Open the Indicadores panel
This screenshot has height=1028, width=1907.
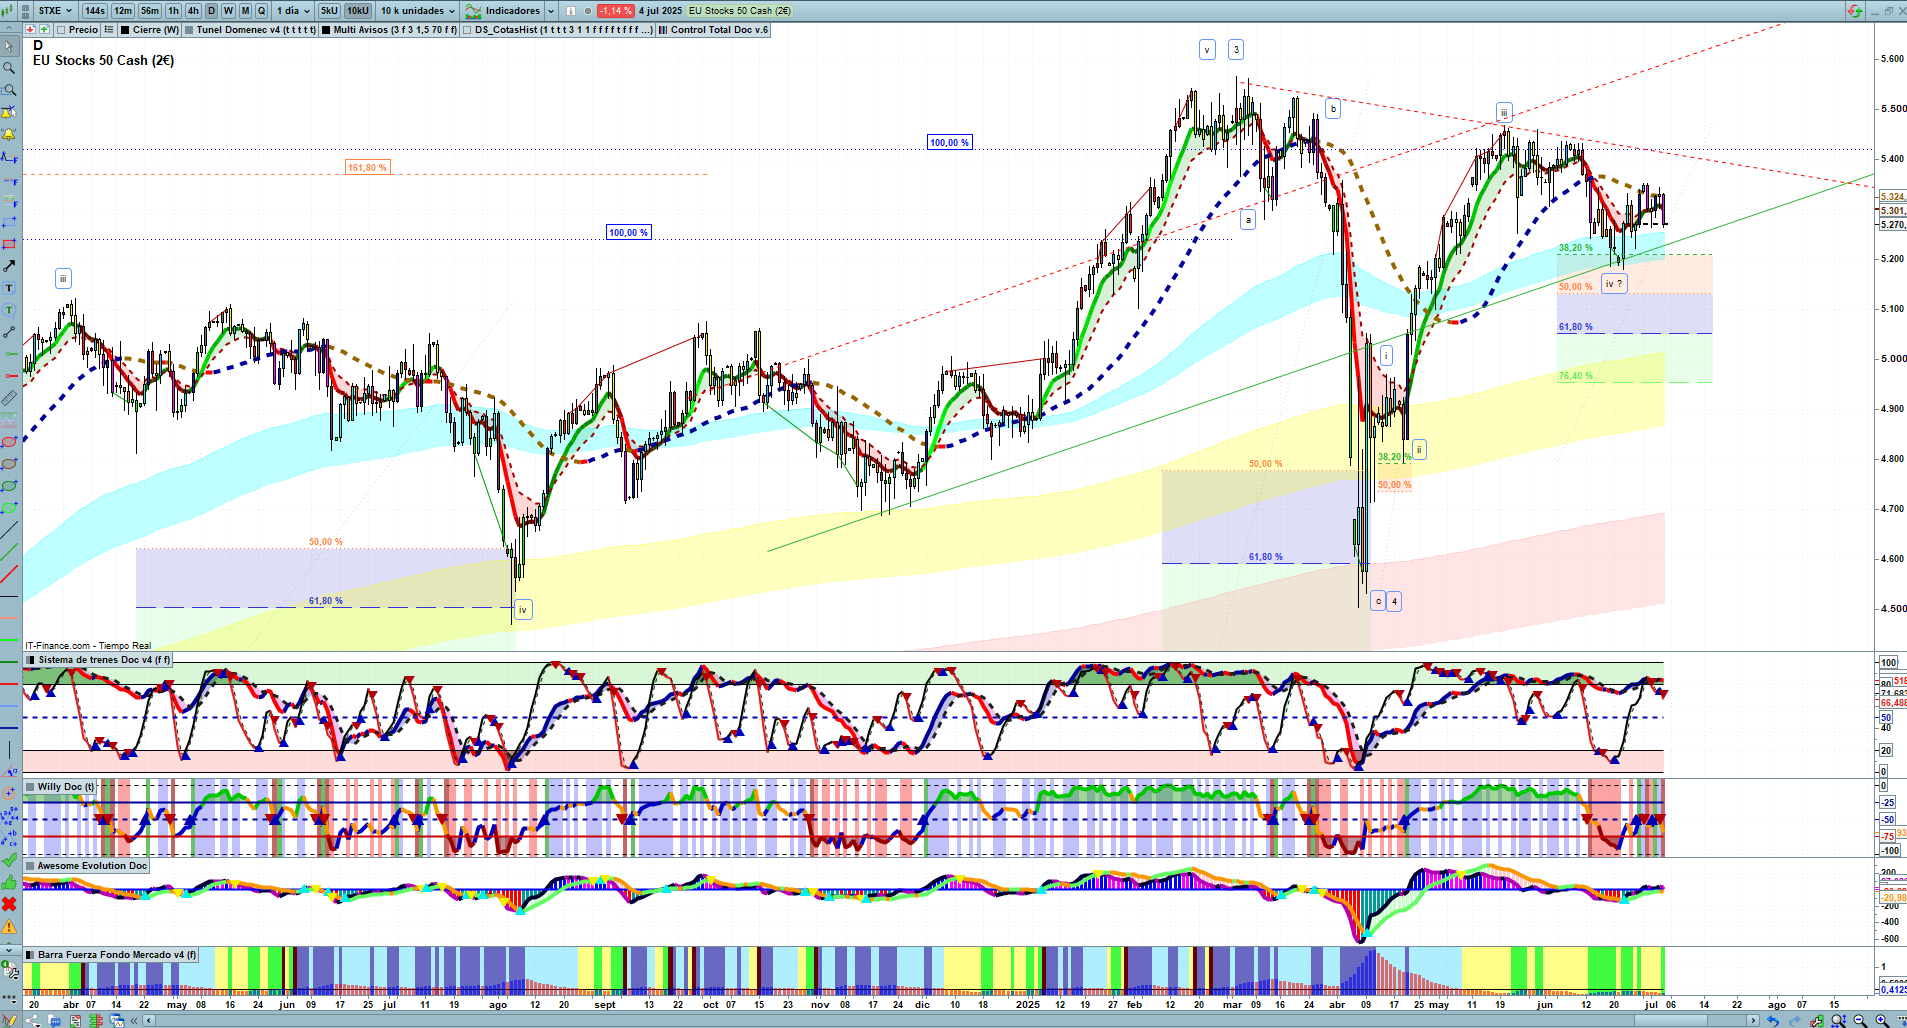tap(510, 11)
